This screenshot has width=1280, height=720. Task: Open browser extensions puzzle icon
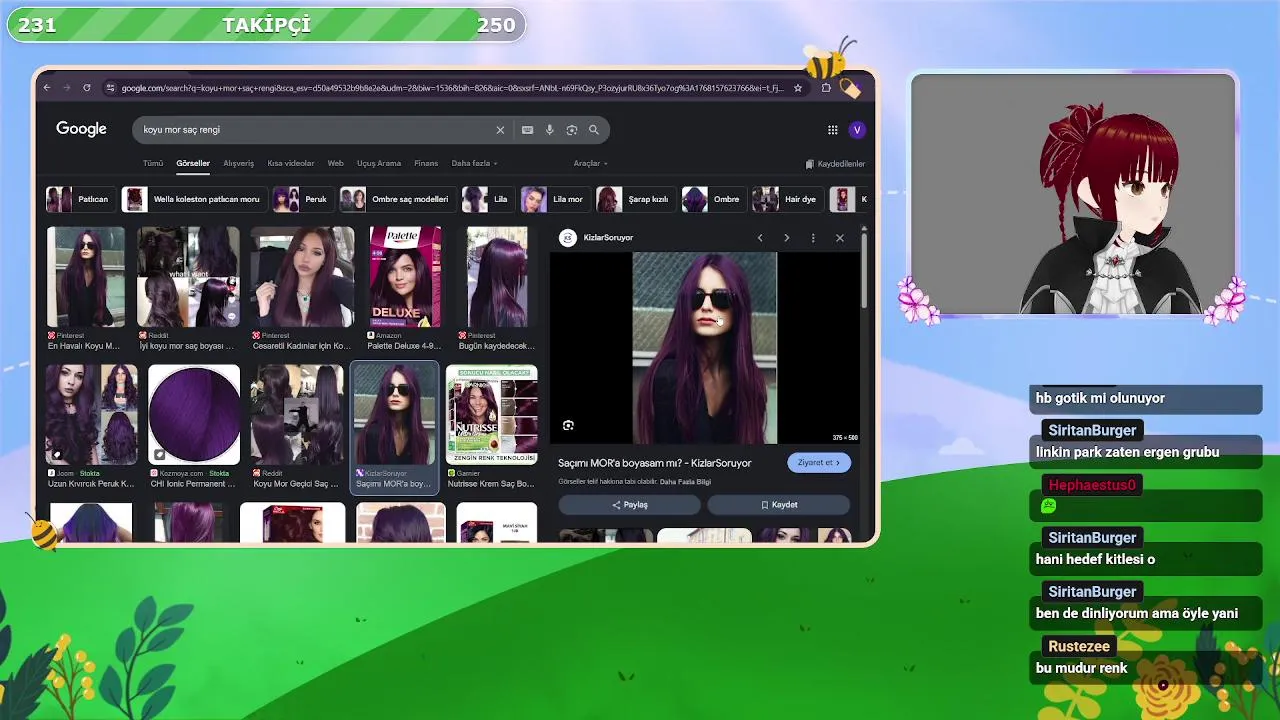826,88
